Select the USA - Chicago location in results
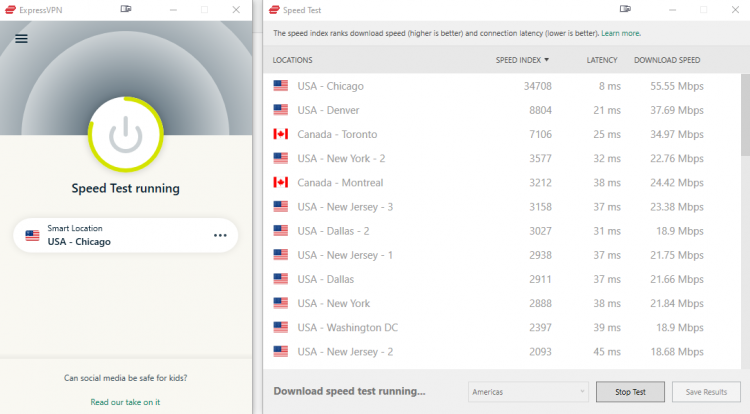This screenshot has height=414, width=750. (502, 86)
